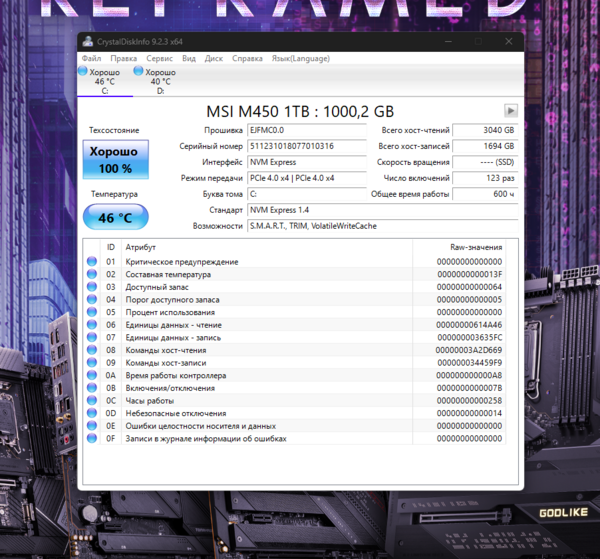Open the Вид menu
The height and width of the screenshot is (559, 600).
coord(189,59)
